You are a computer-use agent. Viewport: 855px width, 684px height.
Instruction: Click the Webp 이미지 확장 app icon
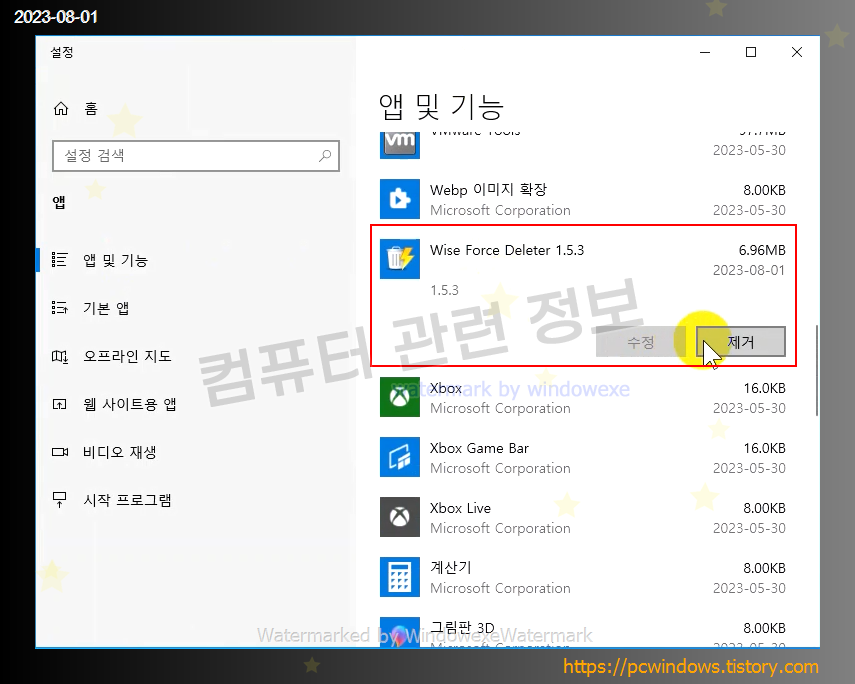click(400, 199)
